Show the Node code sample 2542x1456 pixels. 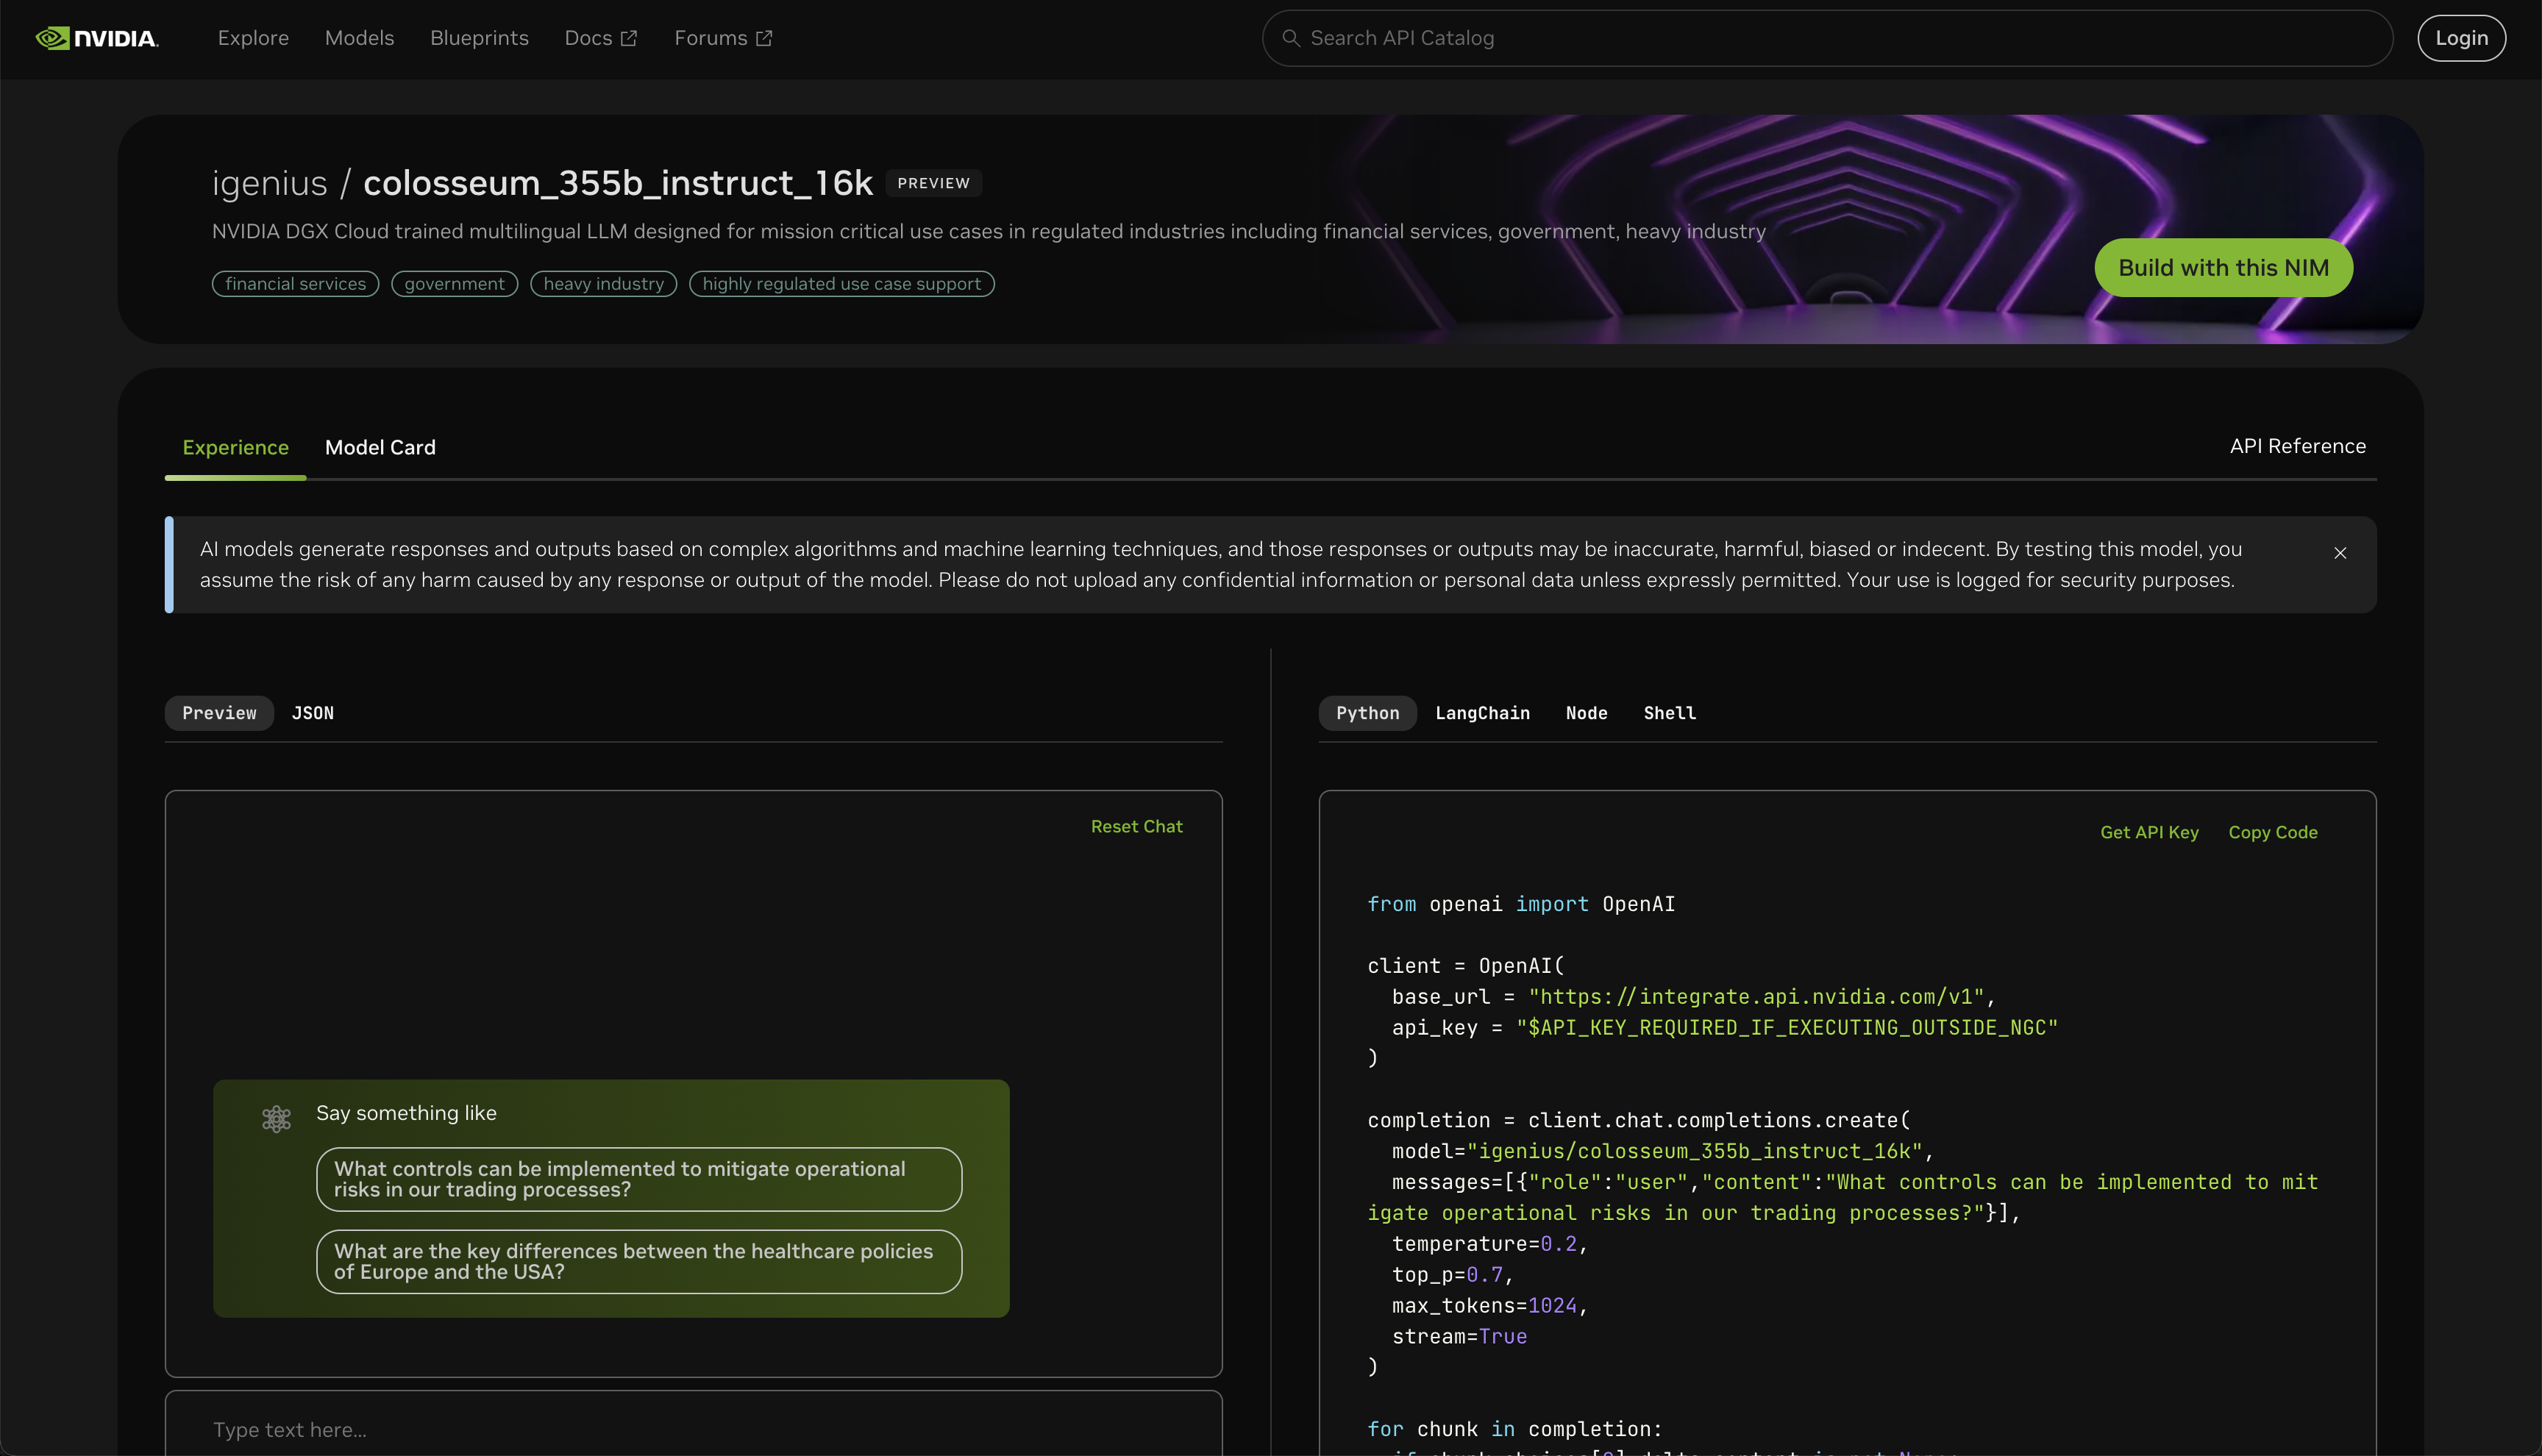pyautogui.click(x=1586, y=713)
